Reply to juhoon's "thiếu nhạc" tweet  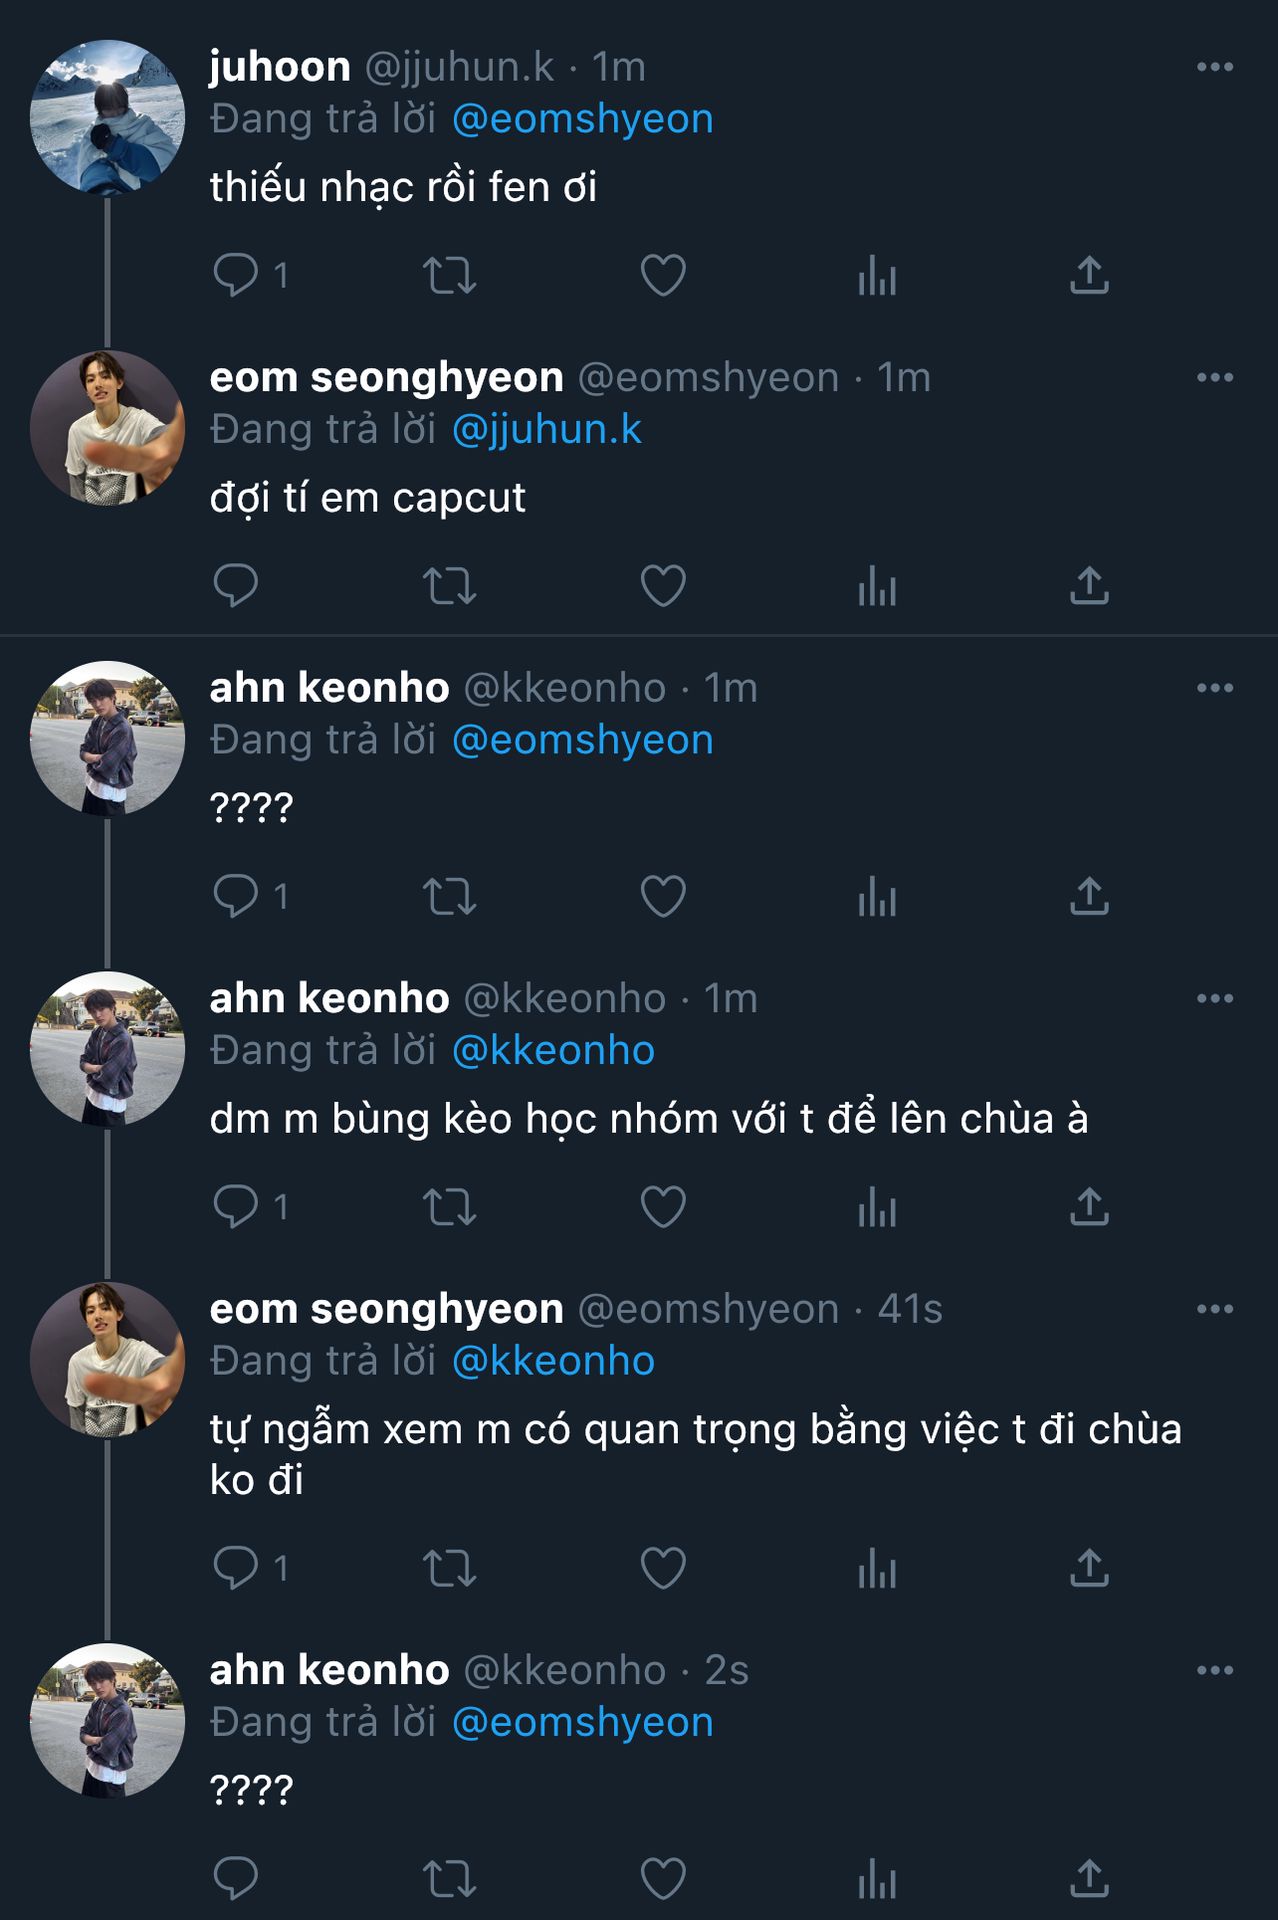pyautogui.click(x=236, y=275)
